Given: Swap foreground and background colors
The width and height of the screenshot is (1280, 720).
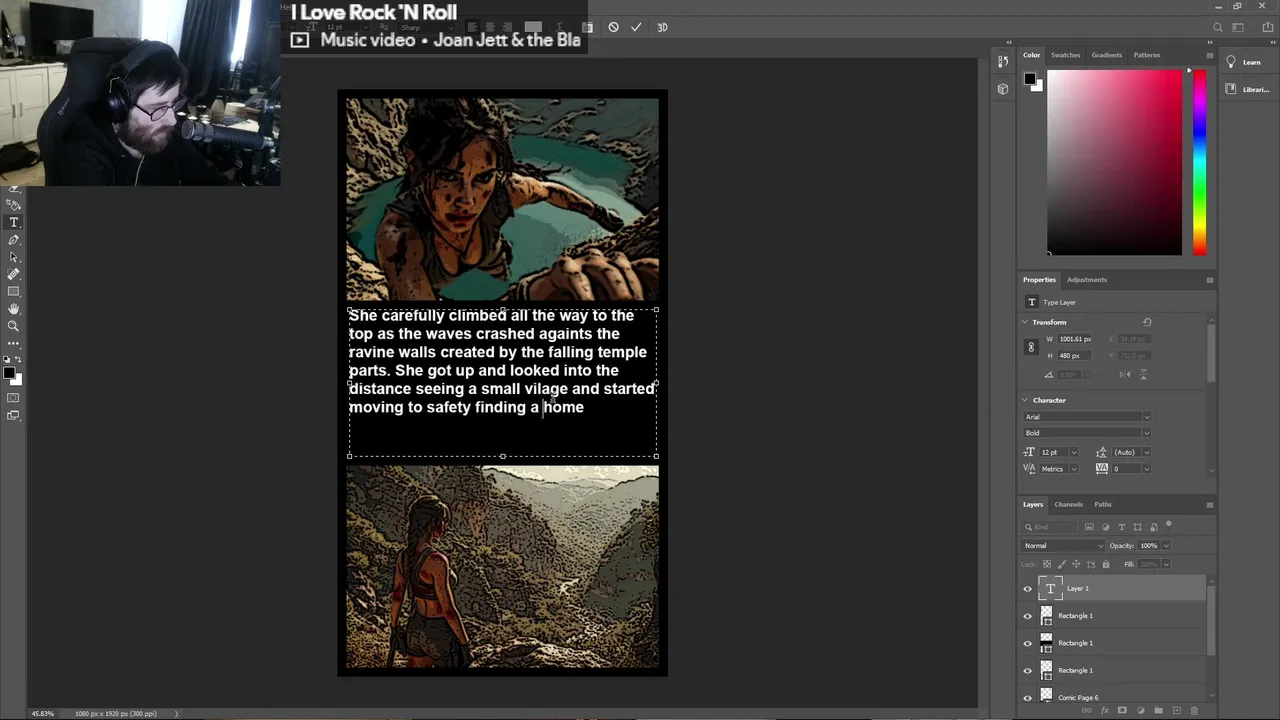Looking at the screenshot, I should [x=19, y=359].
